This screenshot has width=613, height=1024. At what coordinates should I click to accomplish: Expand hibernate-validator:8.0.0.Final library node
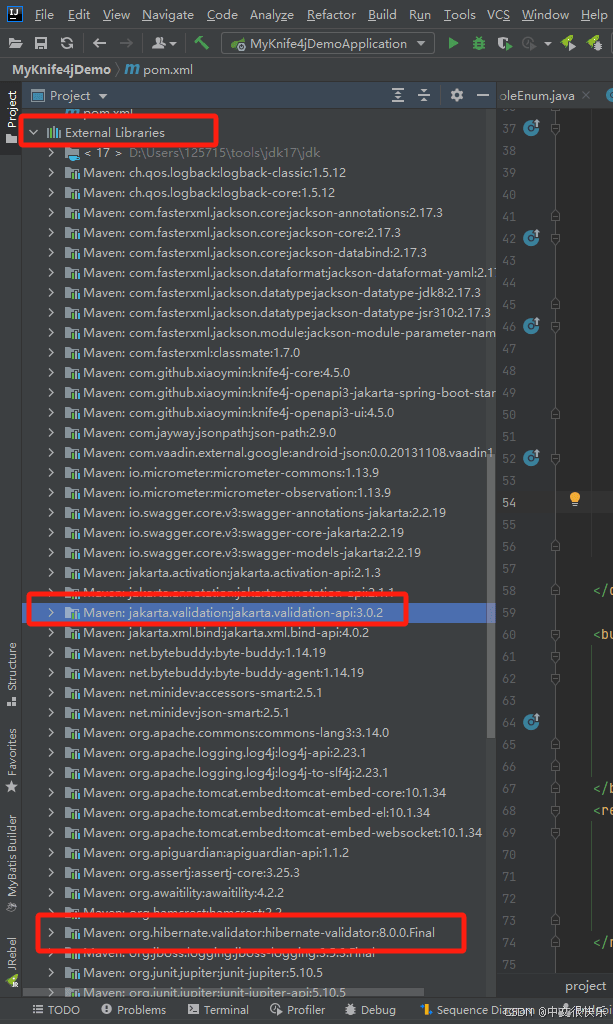click(52, 933)
